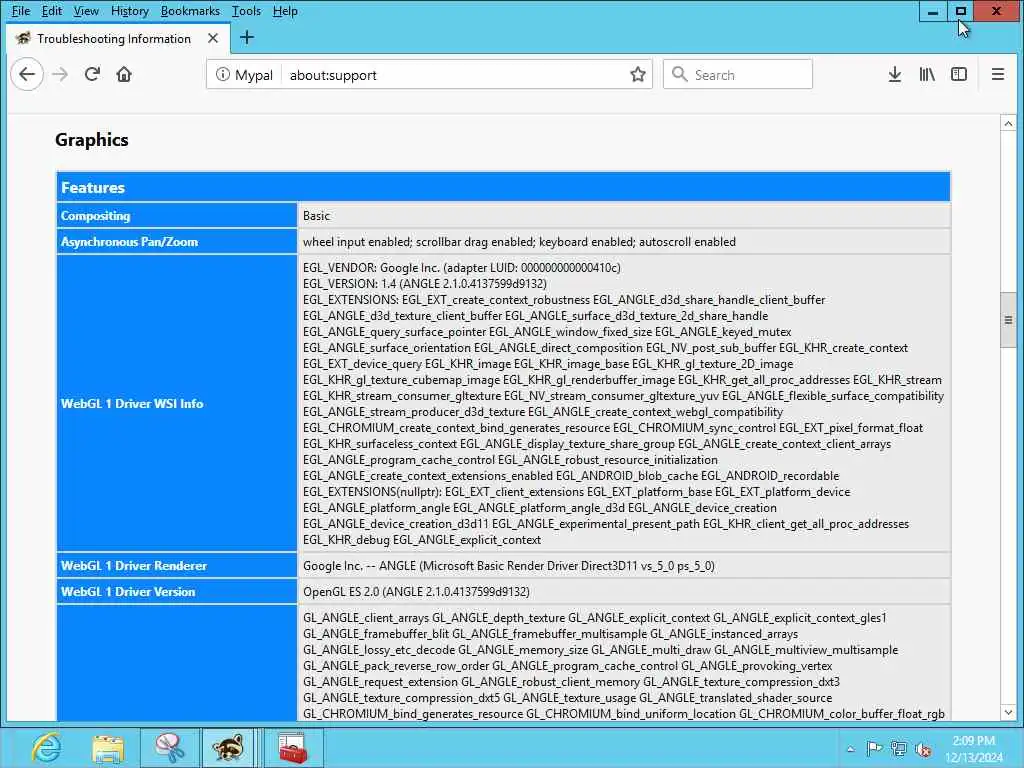The image size is (1024, 768).
Task: Open the Help menu
Action: 285,10
